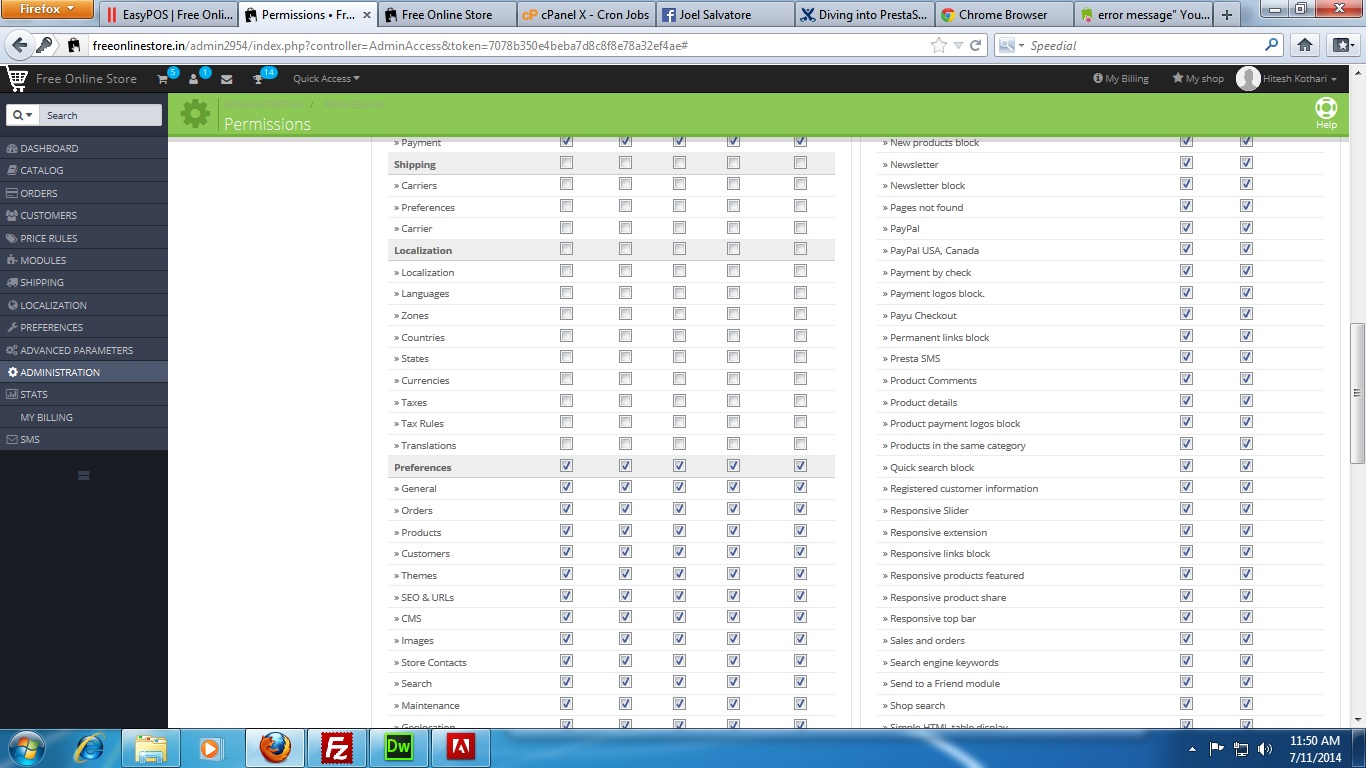Click the Firefox icon in the taskbar
This screenshot has width=1366, height=768.
click(x=275, y=748)
